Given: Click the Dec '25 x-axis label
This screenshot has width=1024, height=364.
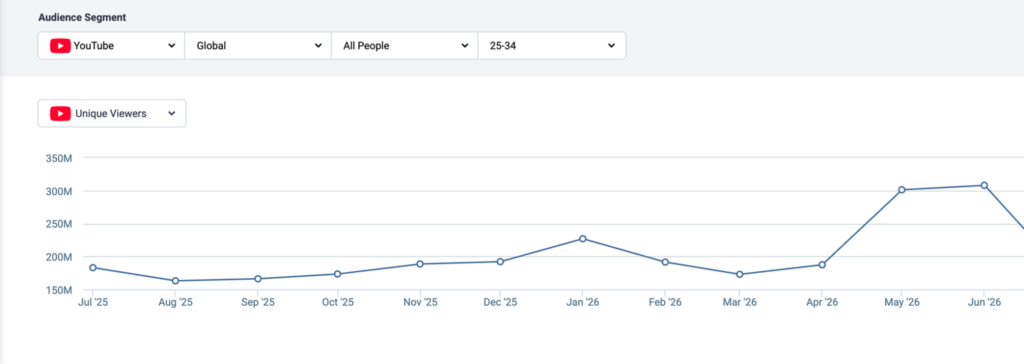Looking at the screenshot, I should tap(500, 303).
